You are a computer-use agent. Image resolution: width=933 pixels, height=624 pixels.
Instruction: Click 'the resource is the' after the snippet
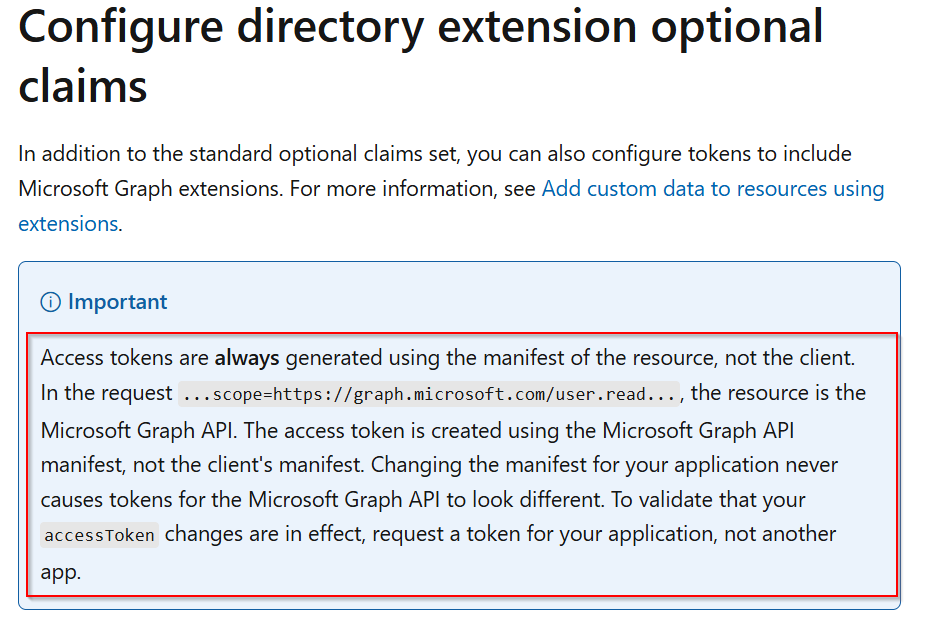(x=780, y=393)
